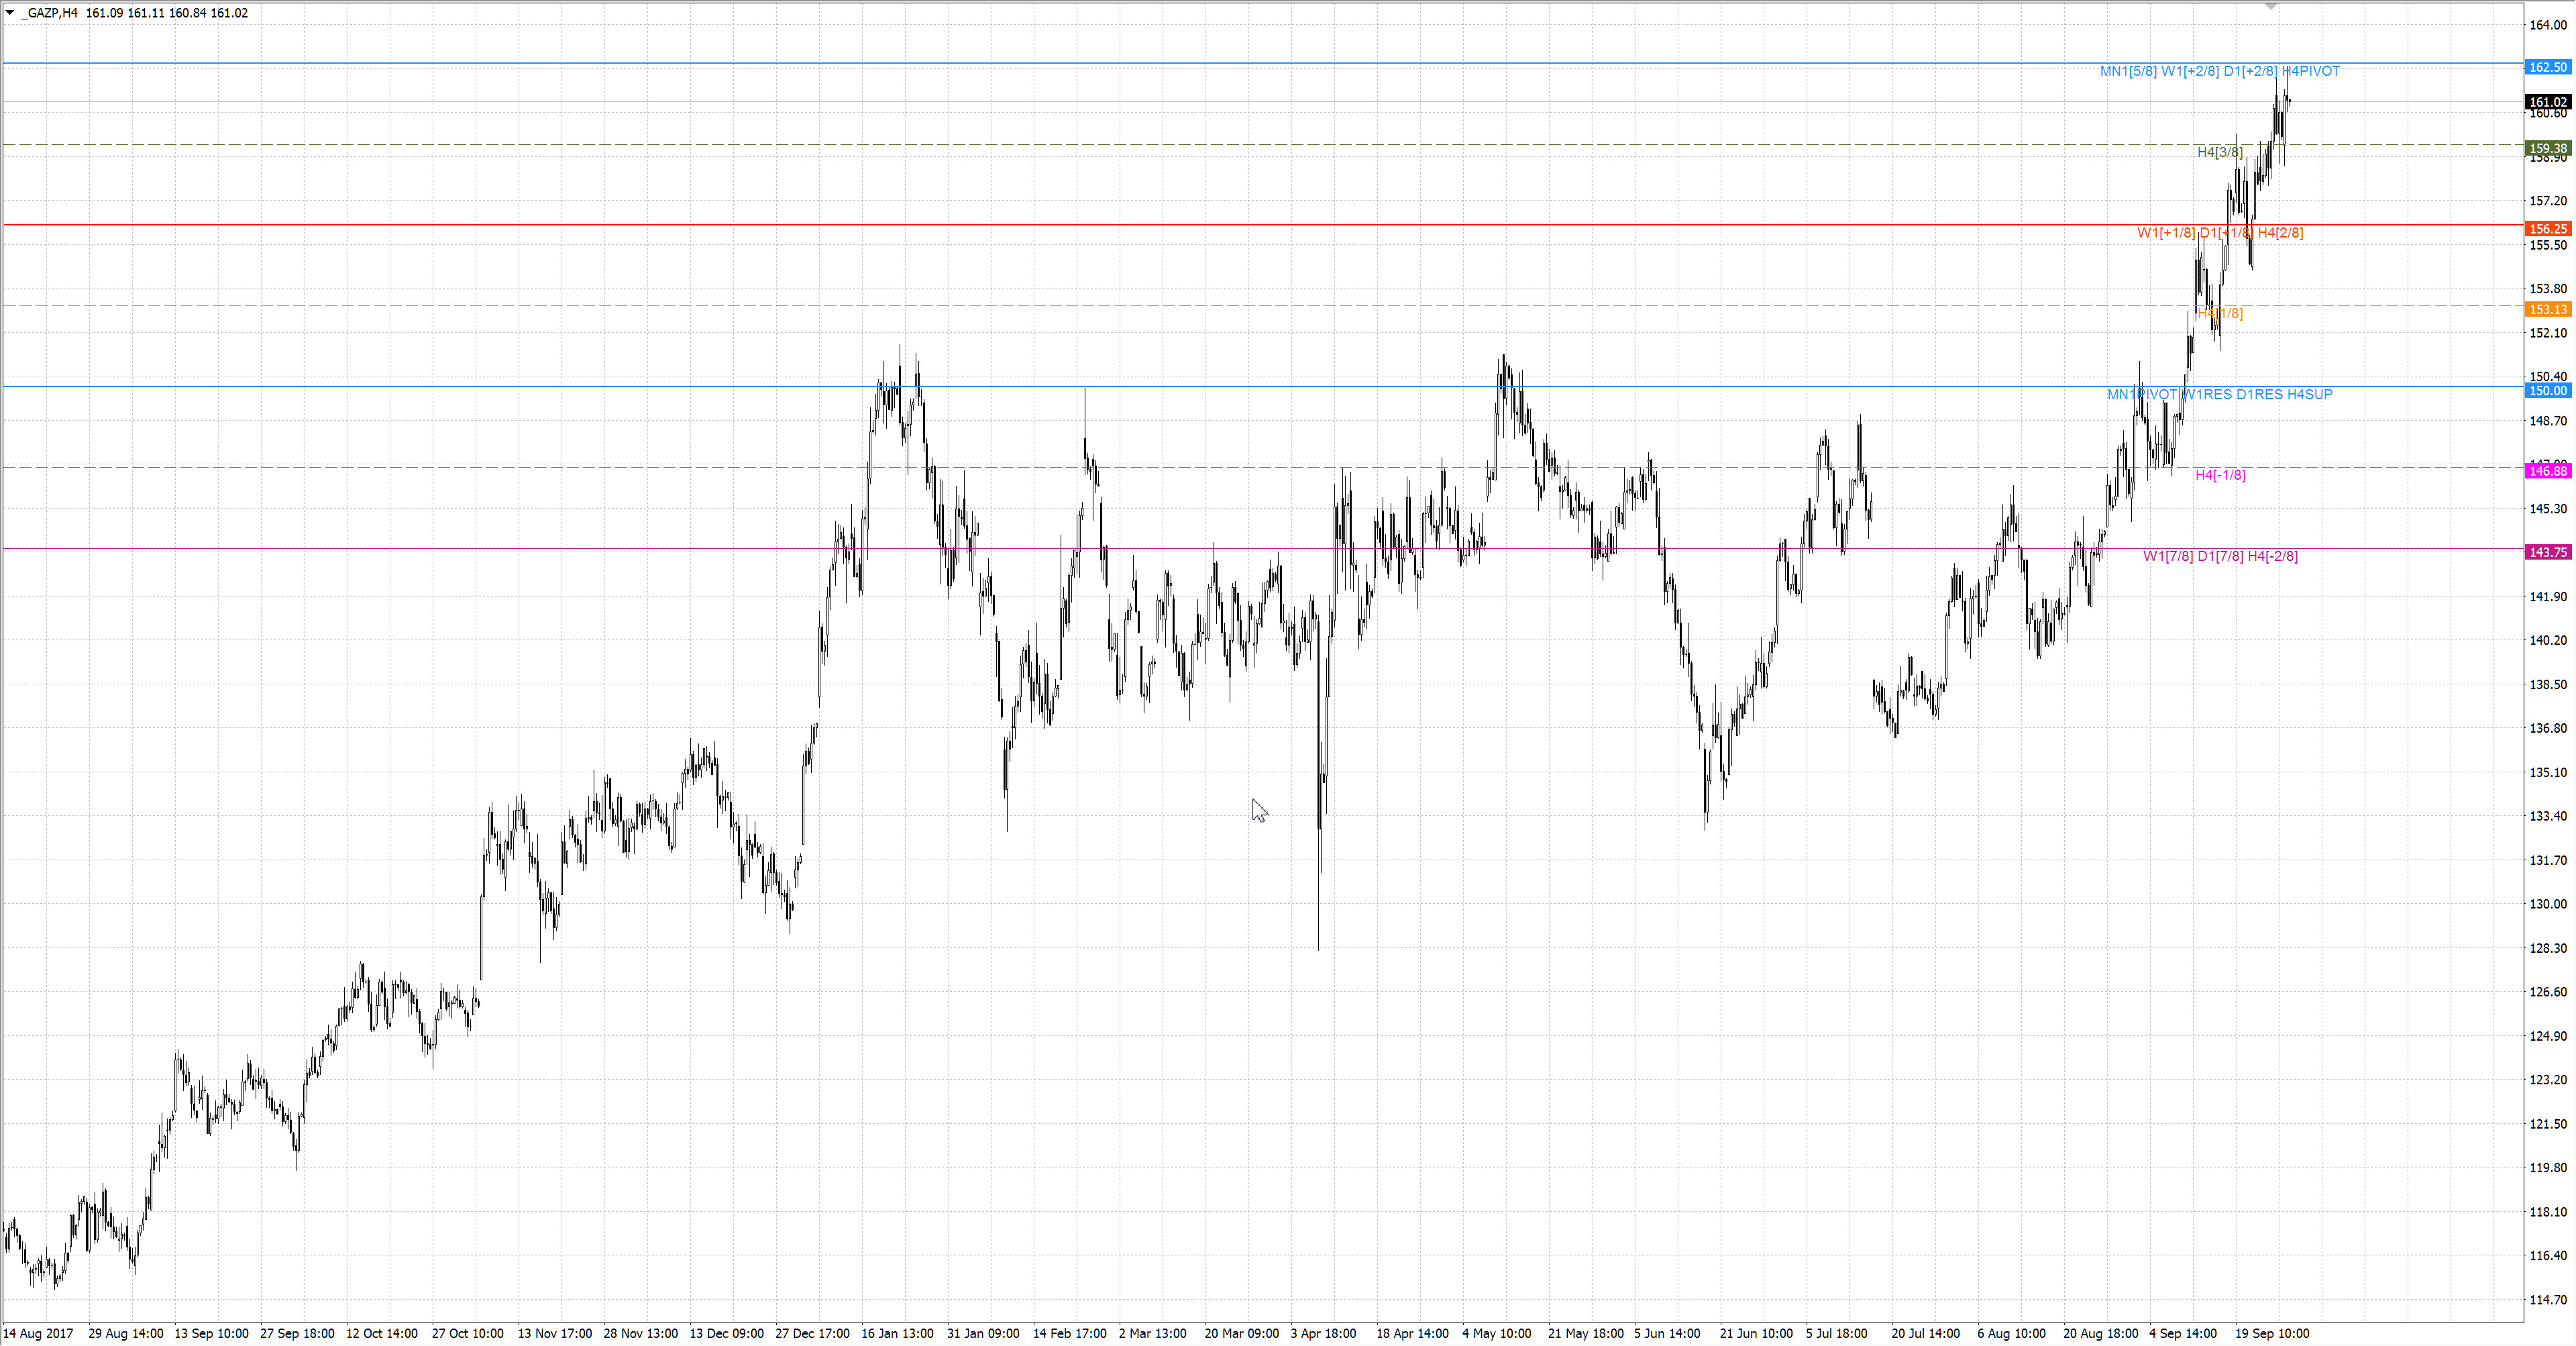2576x1346 pixels.
Task: Click the W1[+1/8] D1[+1/8] H4[2/8] label
Action: point(2219,233)
